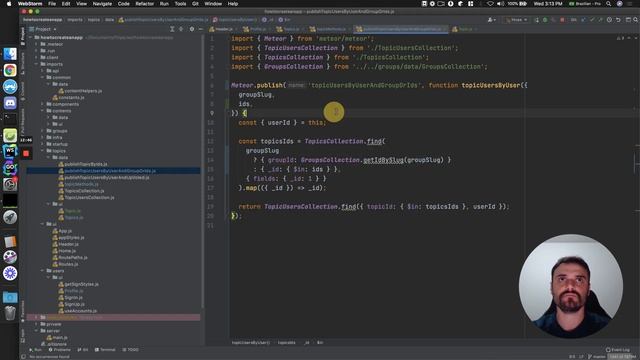Open the user account dropdown in toolbar

(491, 20)
